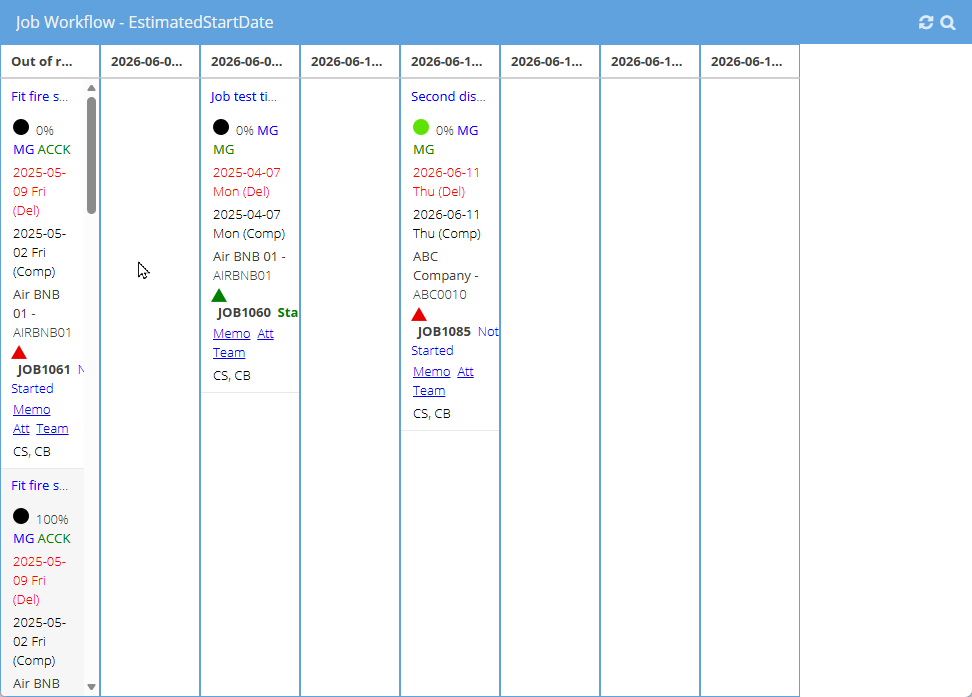The height and width of the screenshot is (697, 972).
Task: Click the red triangle above JOB1085
Action: point(420,314)
